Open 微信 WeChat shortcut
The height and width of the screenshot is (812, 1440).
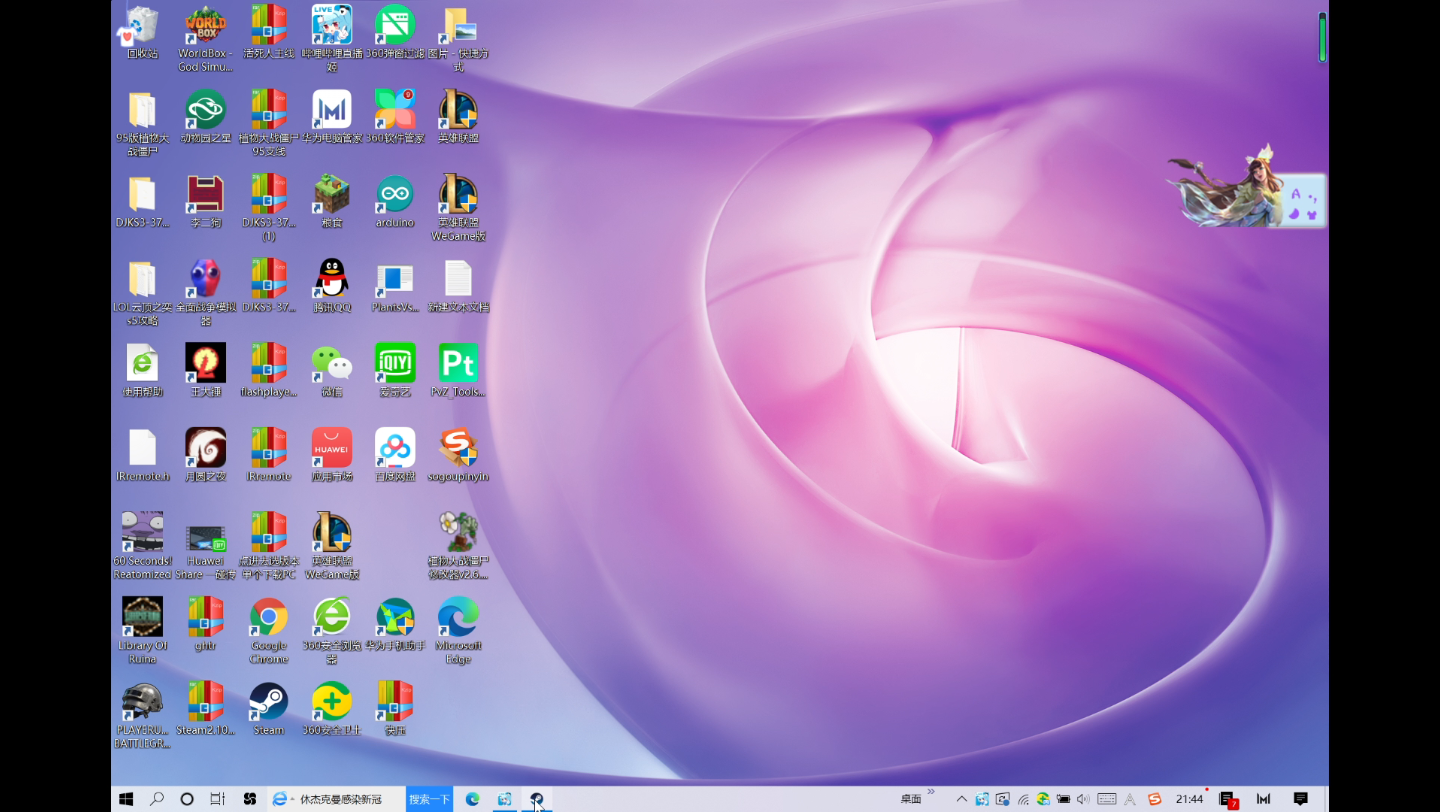pos(332,371)
